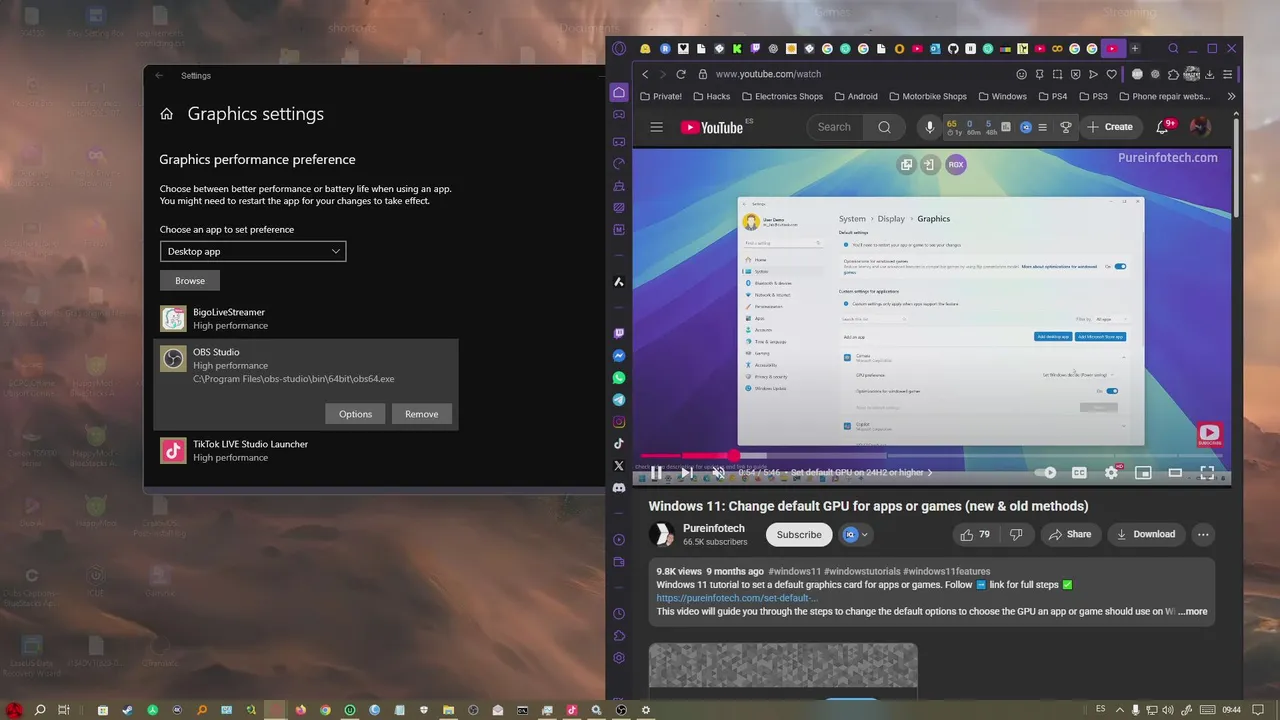Skip to next video in player
The width and height of the screenshot is (1280, 720).
point(687,472)
